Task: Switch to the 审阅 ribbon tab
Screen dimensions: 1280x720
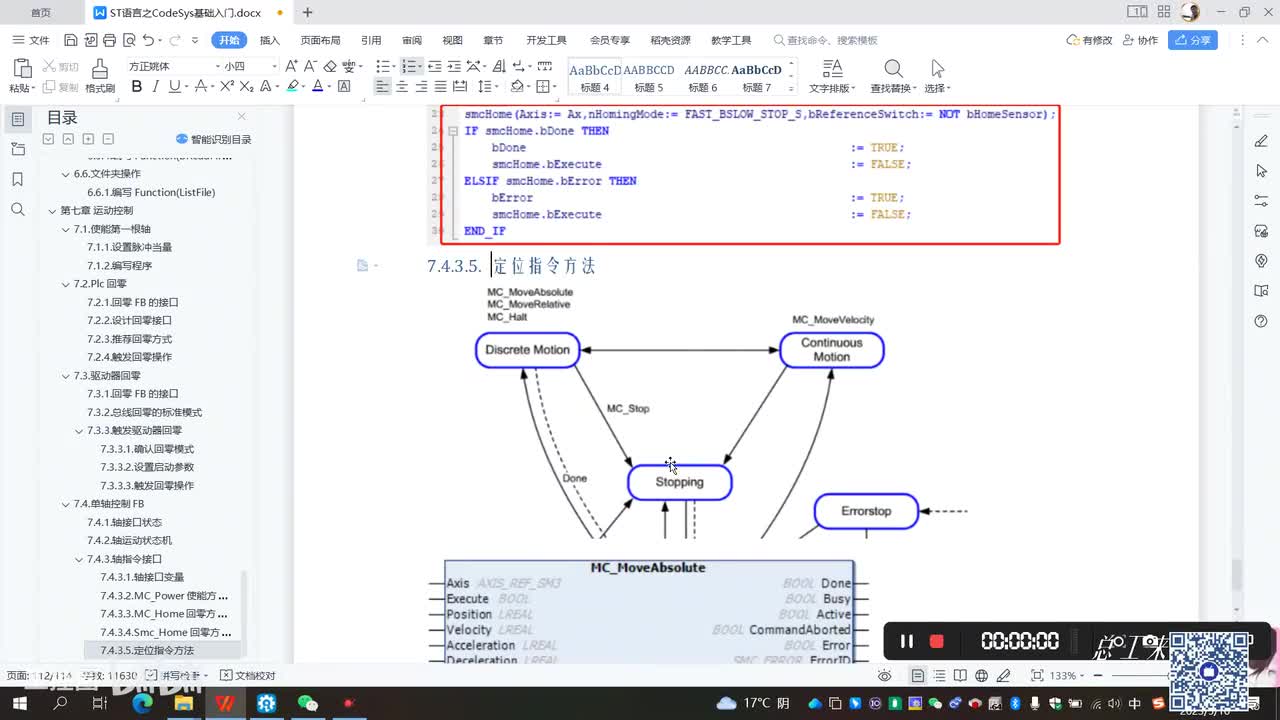Action: tap(412, 40)
